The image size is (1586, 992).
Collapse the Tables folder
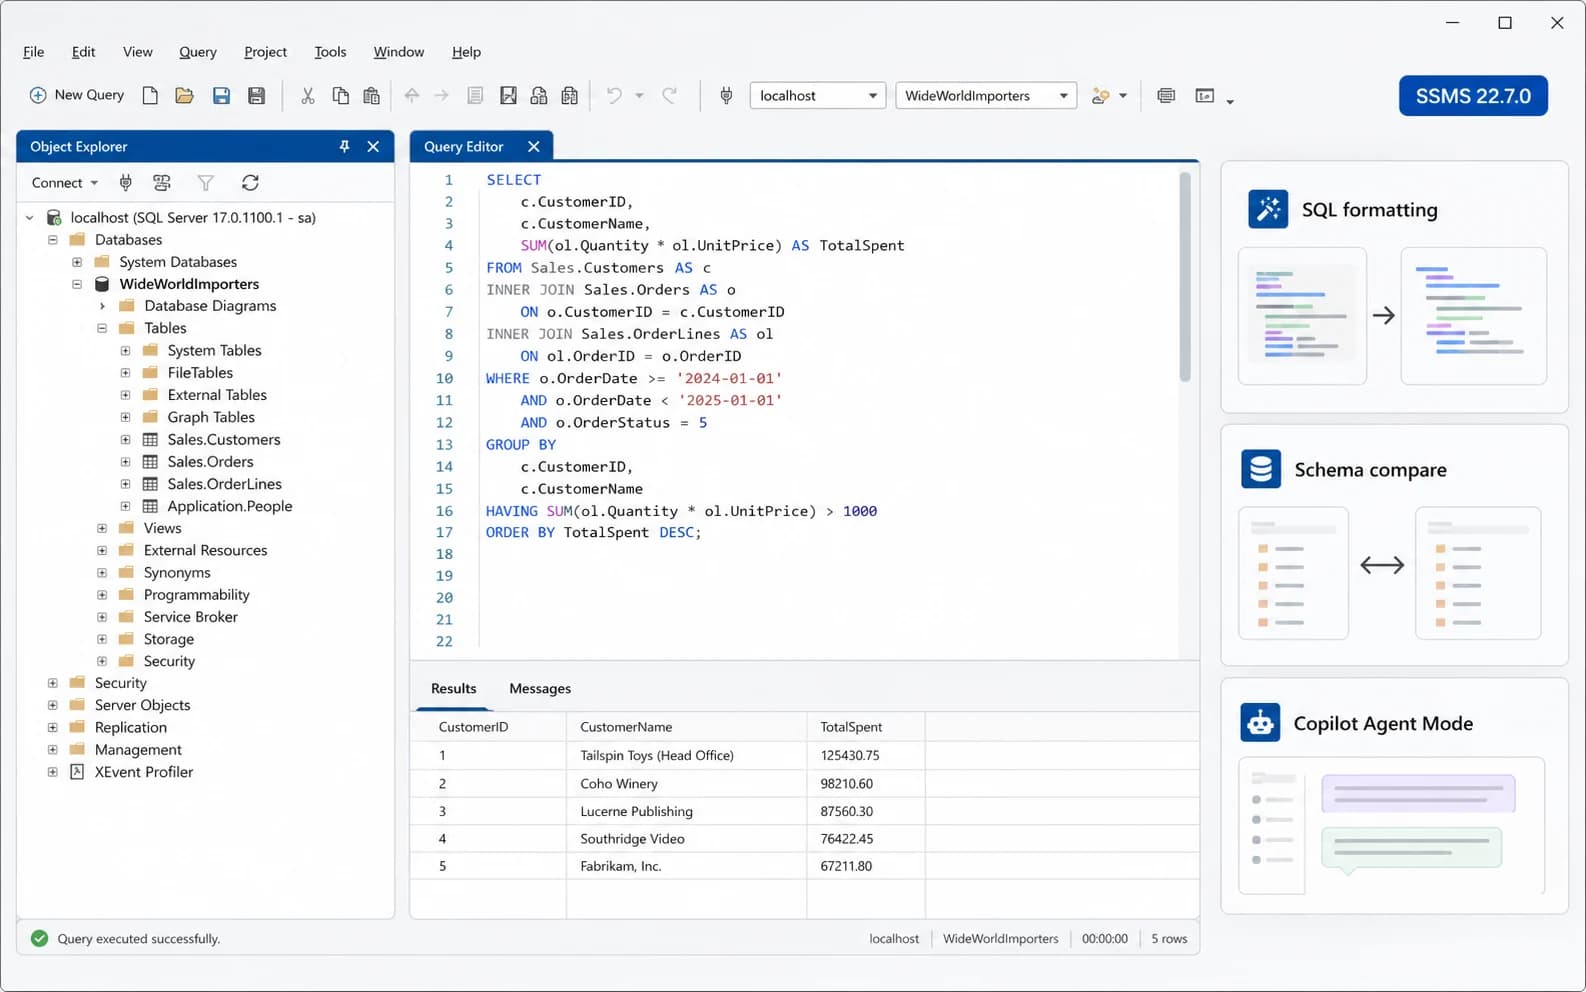tap(102, 328)
